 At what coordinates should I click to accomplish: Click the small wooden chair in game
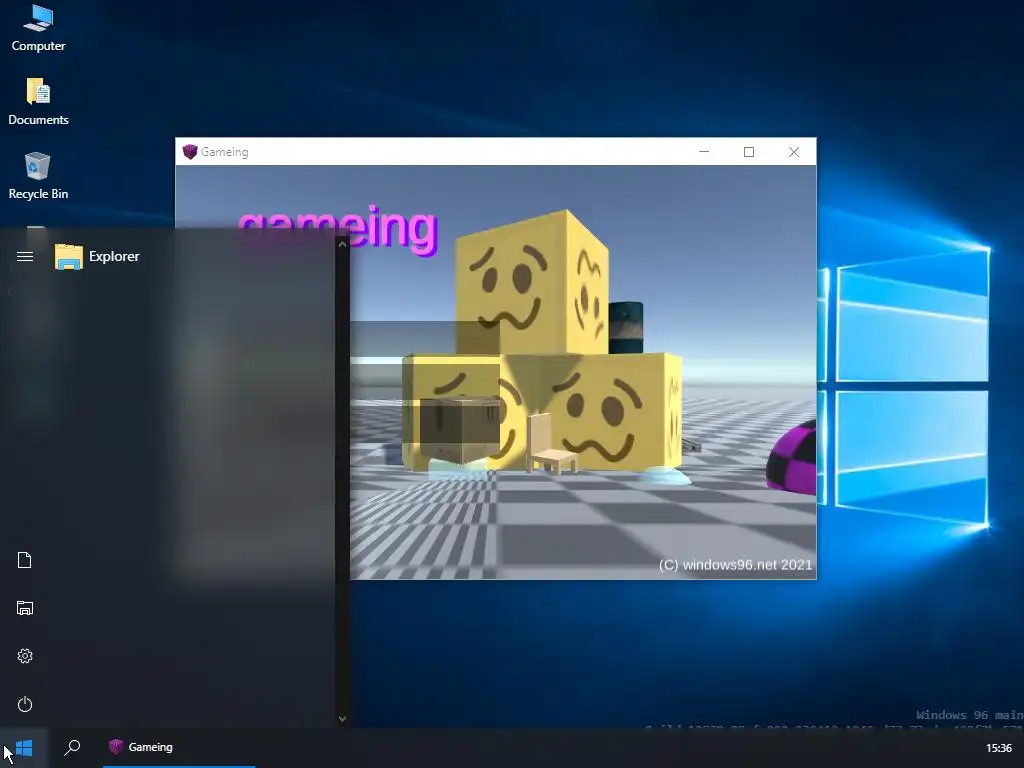(x=551, y=443)
